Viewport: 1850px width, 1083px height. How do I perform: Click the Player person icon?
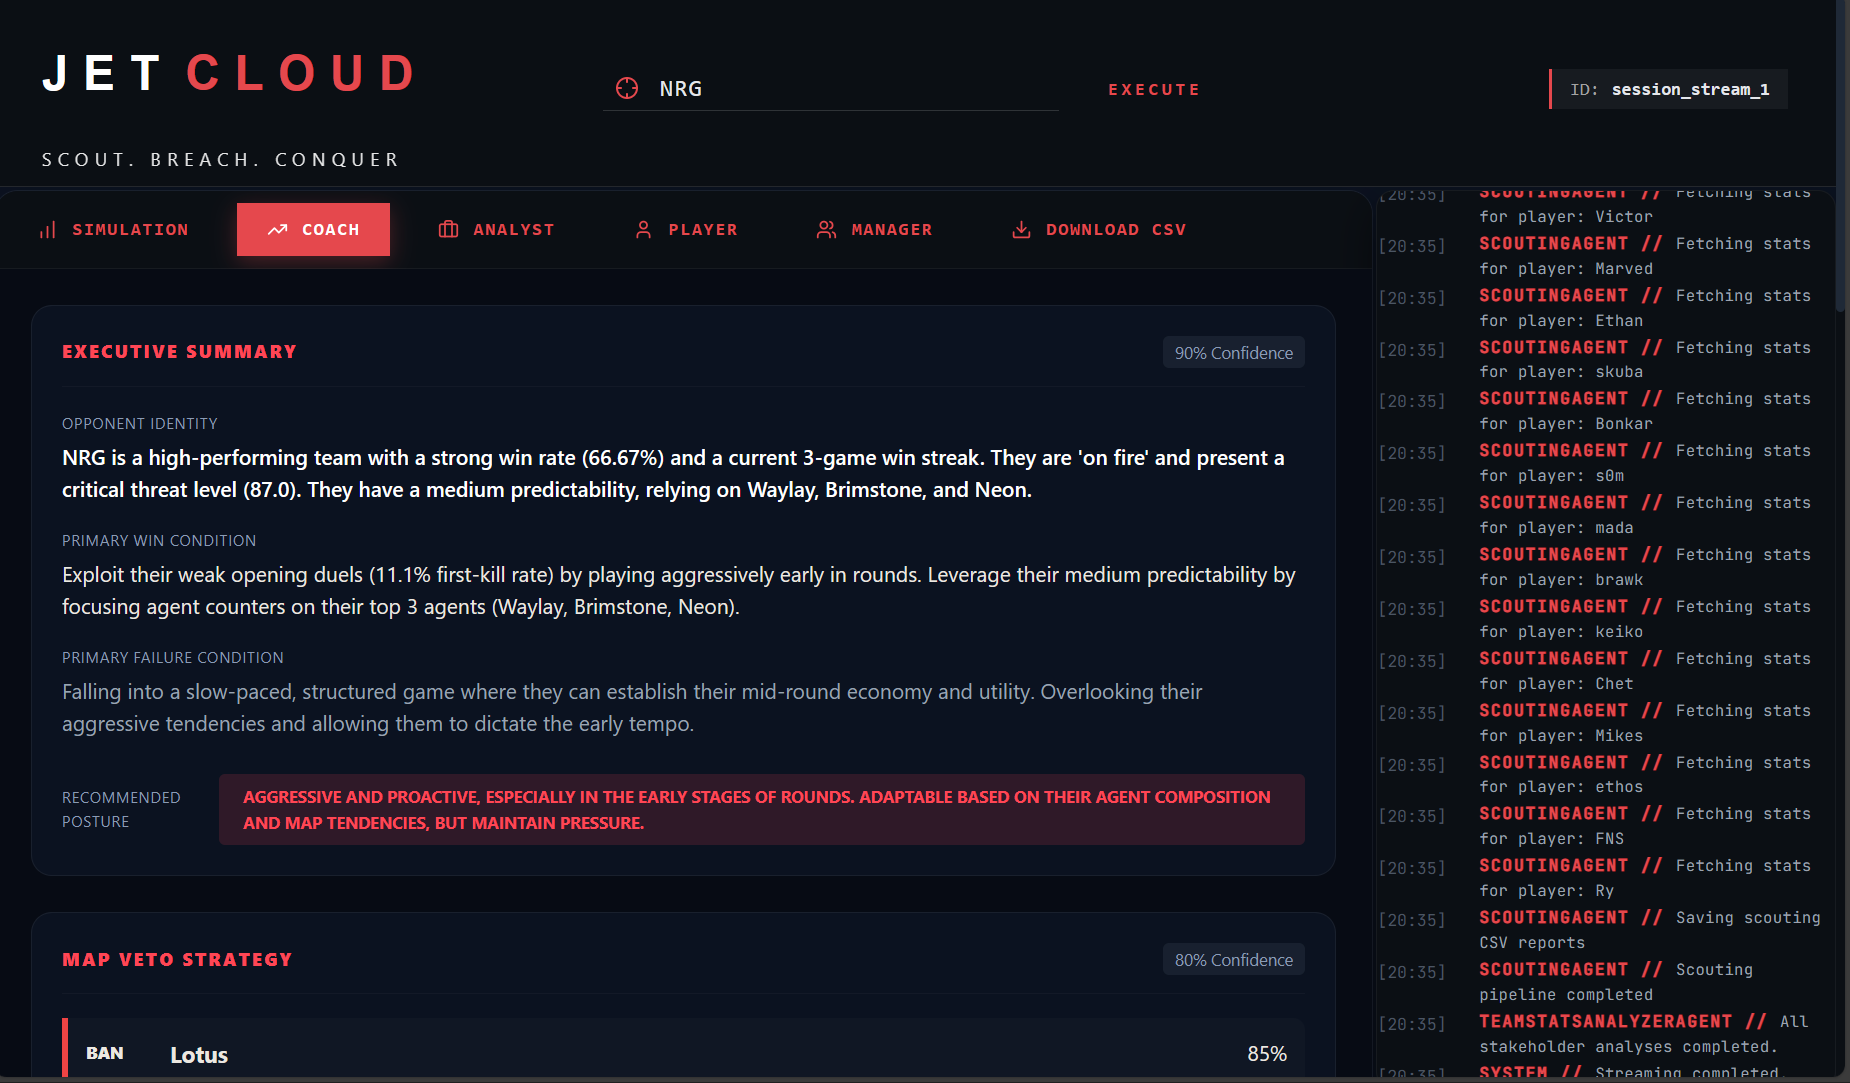point(644,230)
